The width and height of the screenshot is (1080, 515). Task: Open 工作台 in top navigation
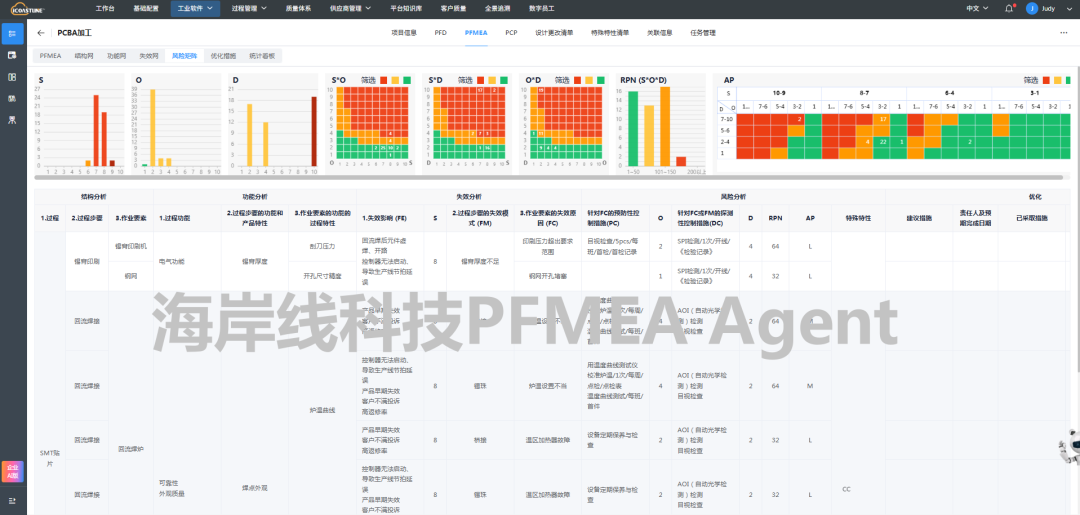[x=105, y=8]
